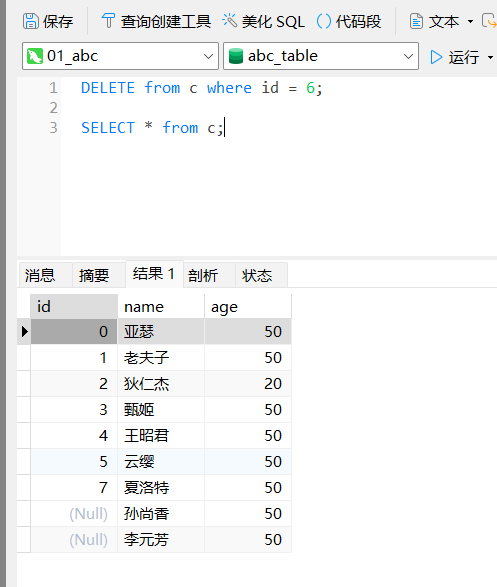Open Code Snippets (代码段)
The image size is (497, 587).
click(x=349, y=21)
